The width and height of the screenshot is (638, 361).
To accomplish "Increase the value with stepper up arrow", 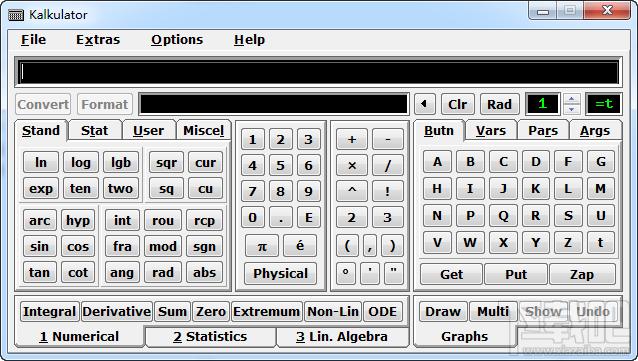I will [572, 99].
